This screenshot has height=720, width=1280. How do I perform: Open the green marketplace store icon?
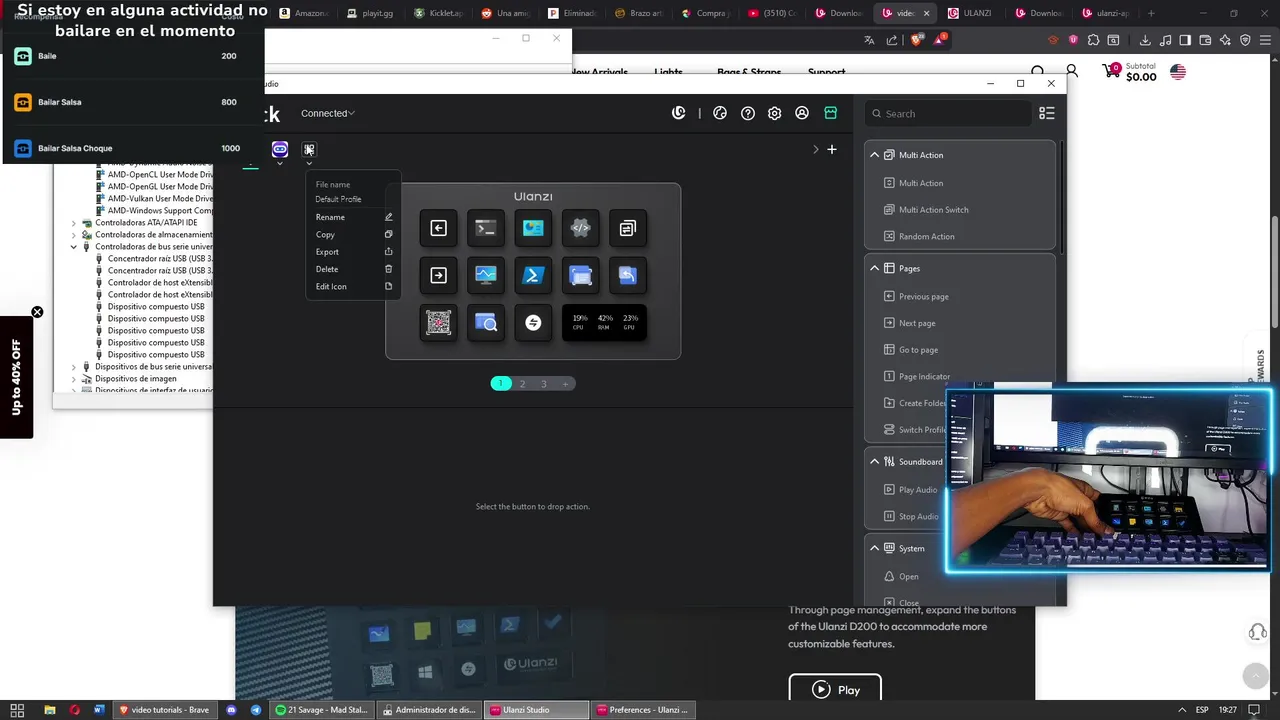pos(830,113)
